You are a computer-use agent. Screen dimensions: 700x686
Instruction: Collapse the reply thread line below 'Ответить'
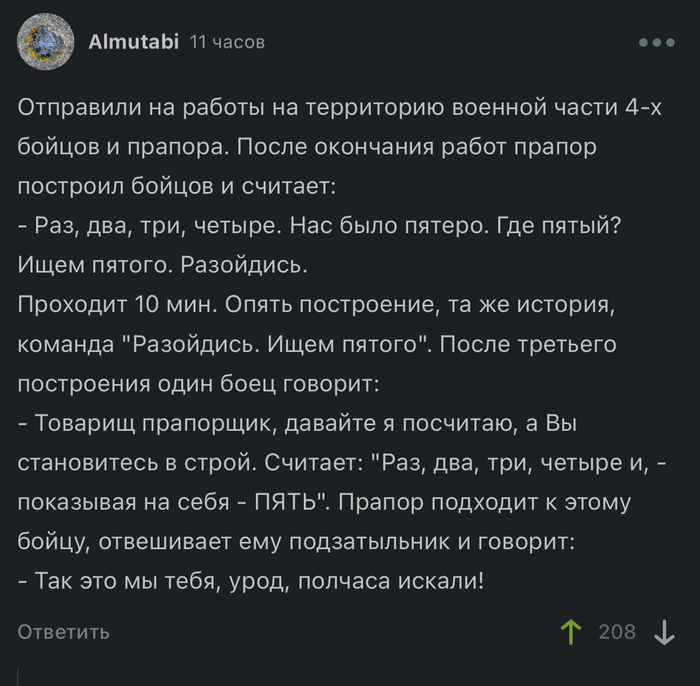coord(18,677)
